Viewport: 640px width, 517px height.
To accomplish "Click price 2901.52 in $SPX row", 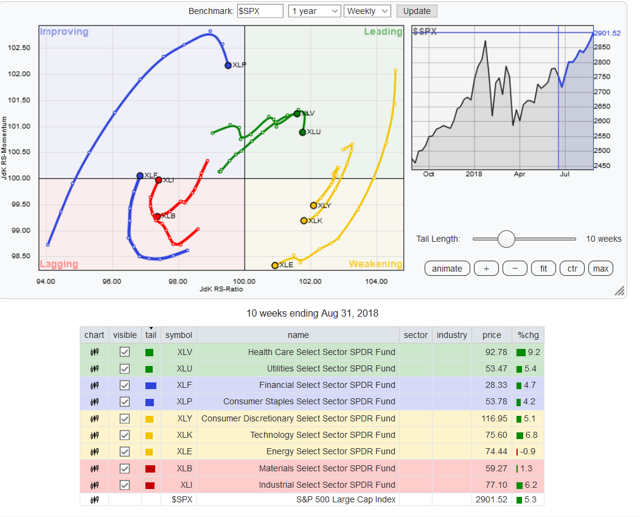I will (x=491, y=499).
